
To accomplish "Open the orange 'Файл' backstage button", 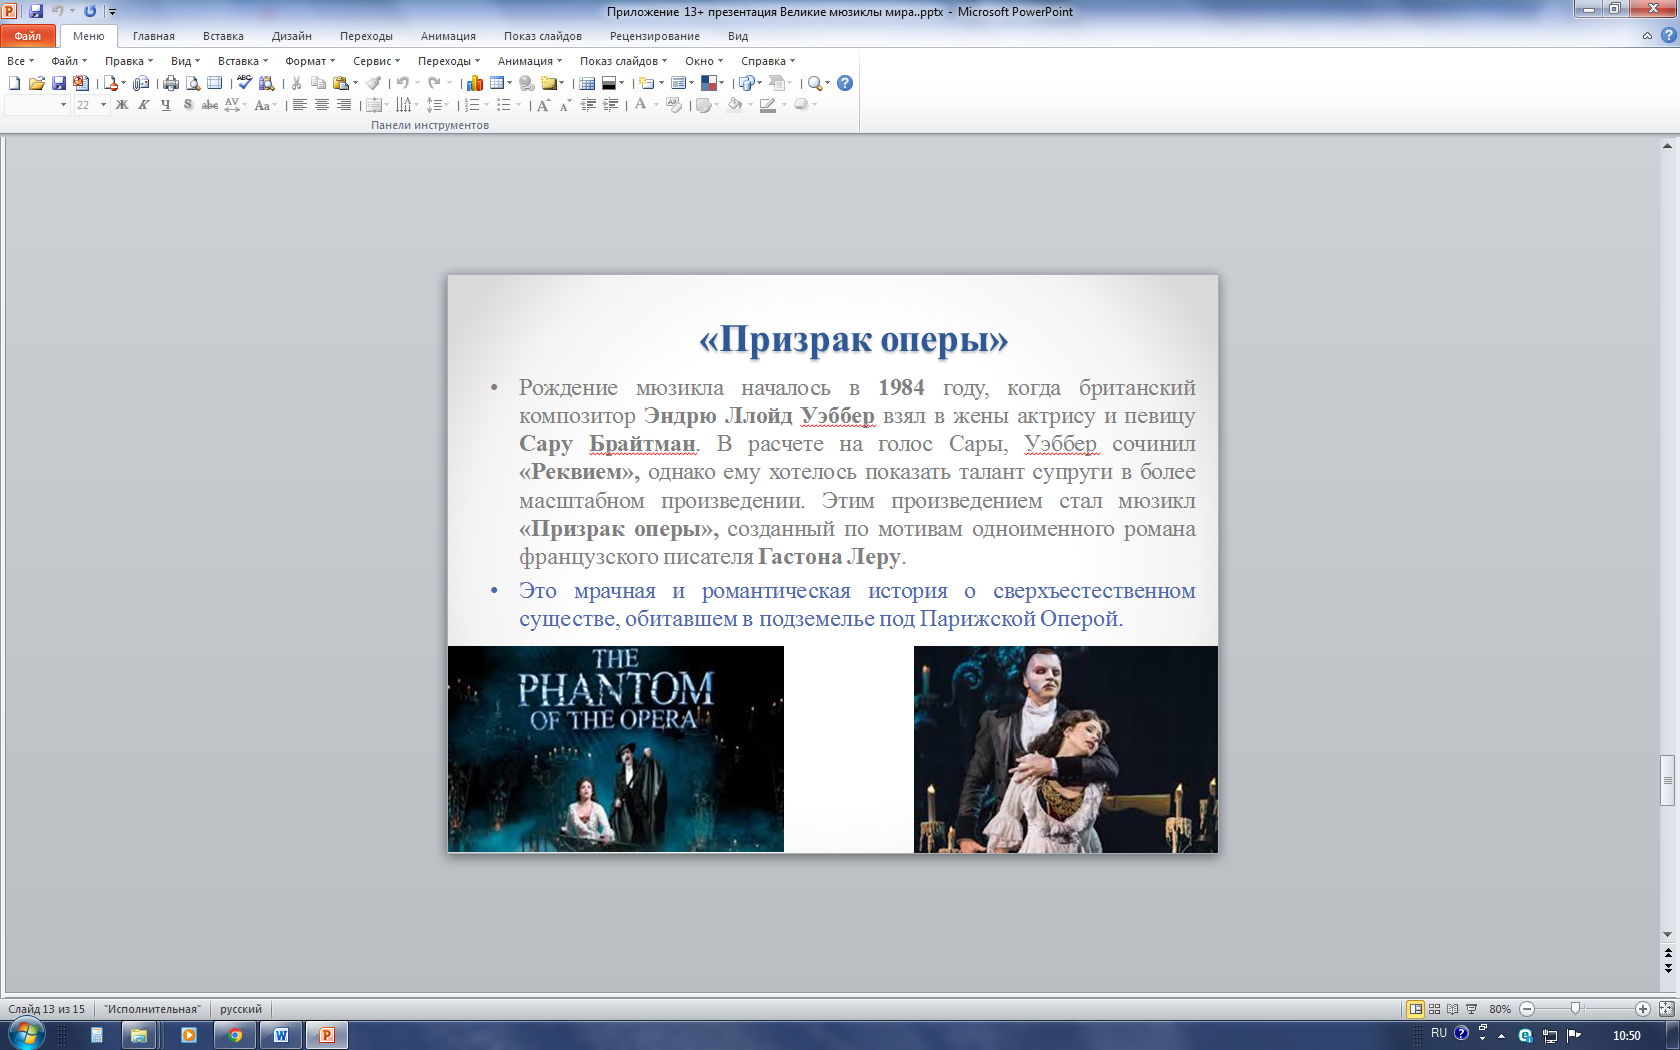I will click(28, 36).
